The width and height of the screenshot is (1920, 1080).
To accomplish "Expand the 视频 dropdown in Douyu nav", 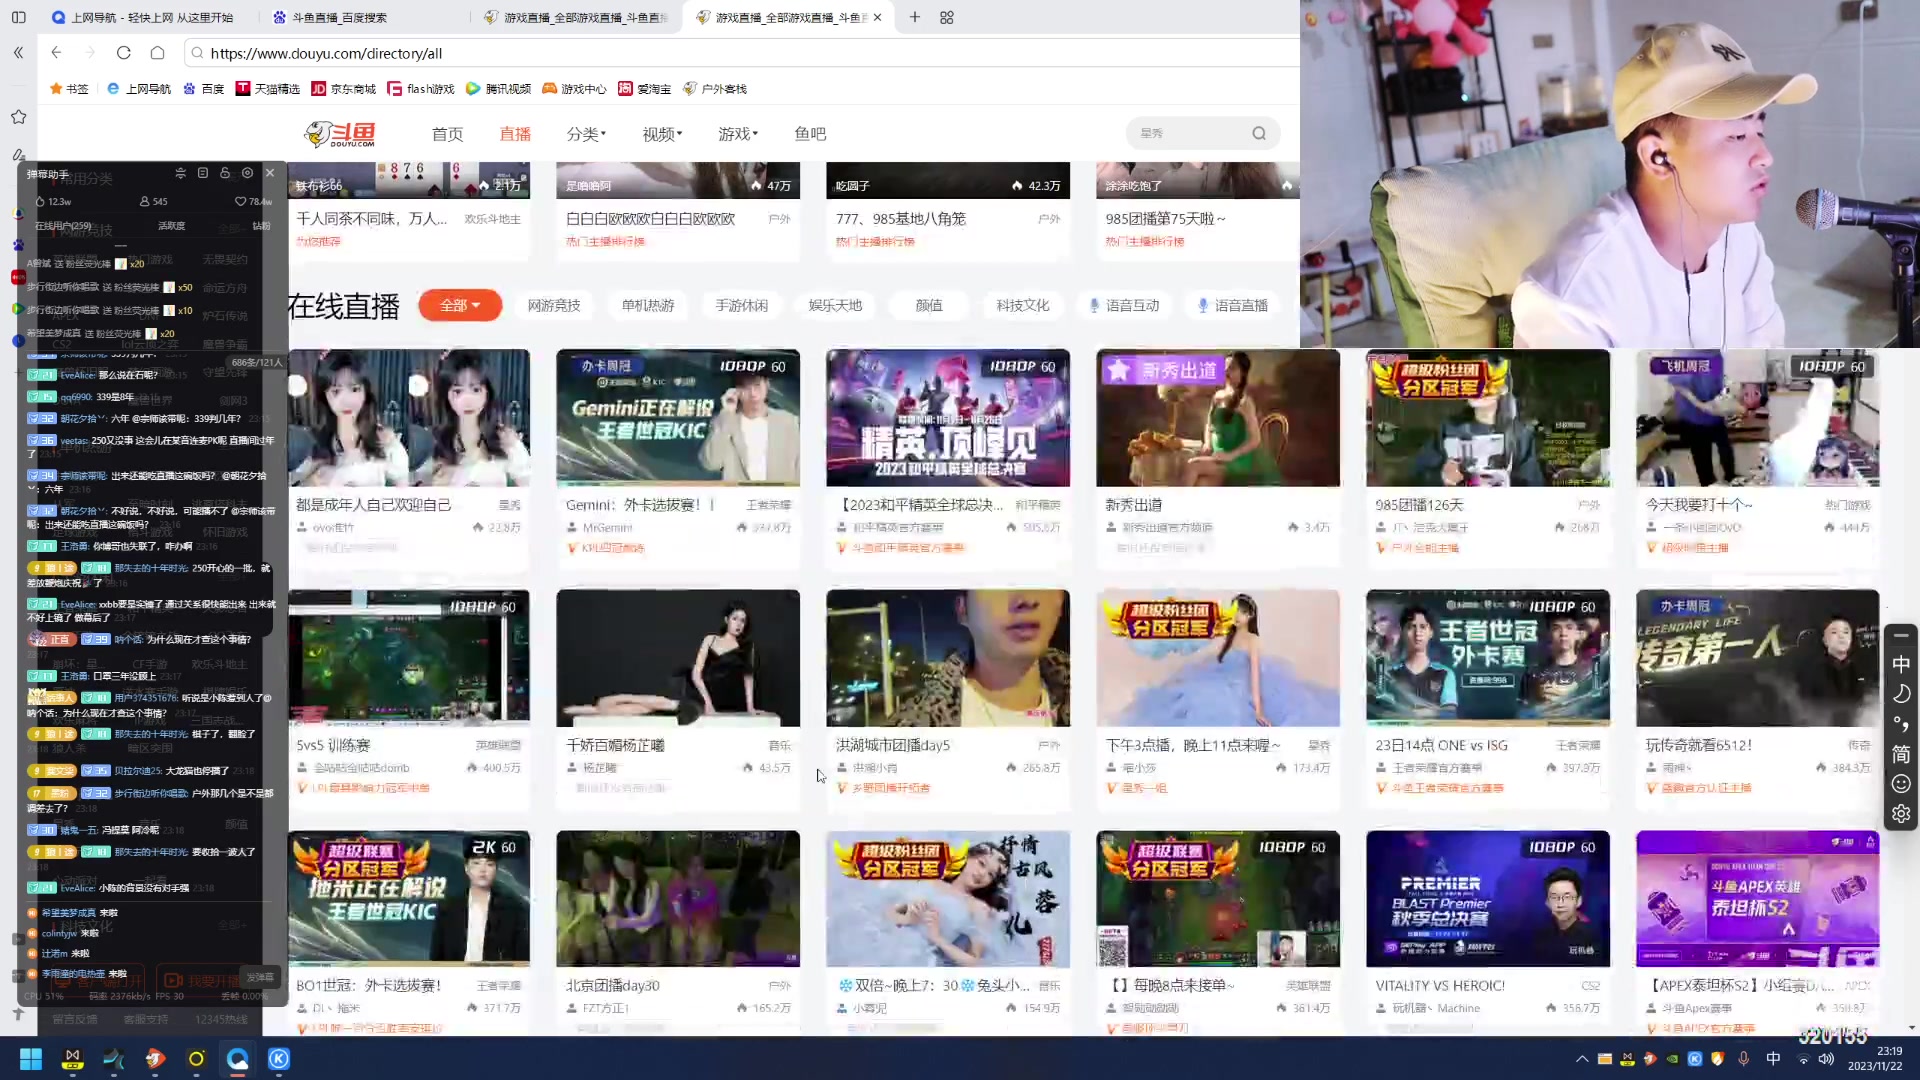I will [x=662, y=134].
